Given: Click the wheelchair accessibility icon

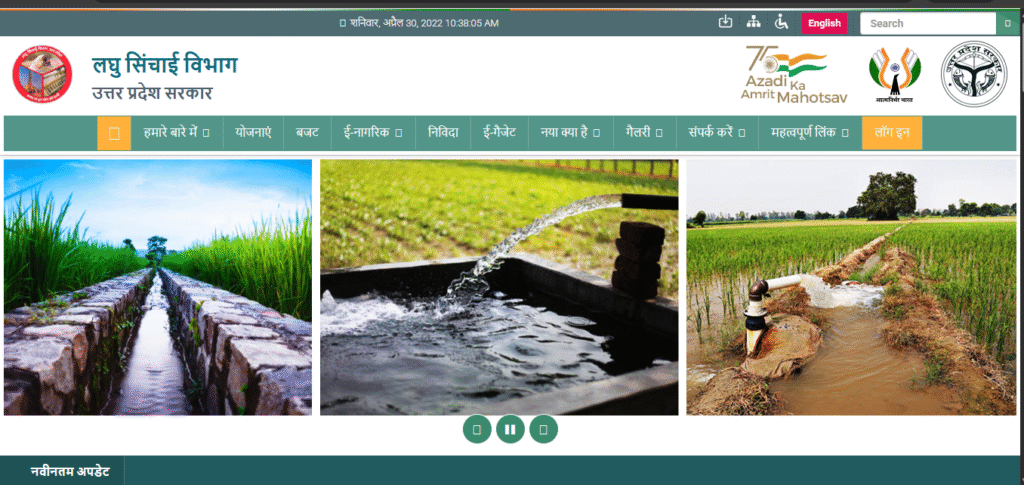Looking at the screenshot, I should click(782, 22).
